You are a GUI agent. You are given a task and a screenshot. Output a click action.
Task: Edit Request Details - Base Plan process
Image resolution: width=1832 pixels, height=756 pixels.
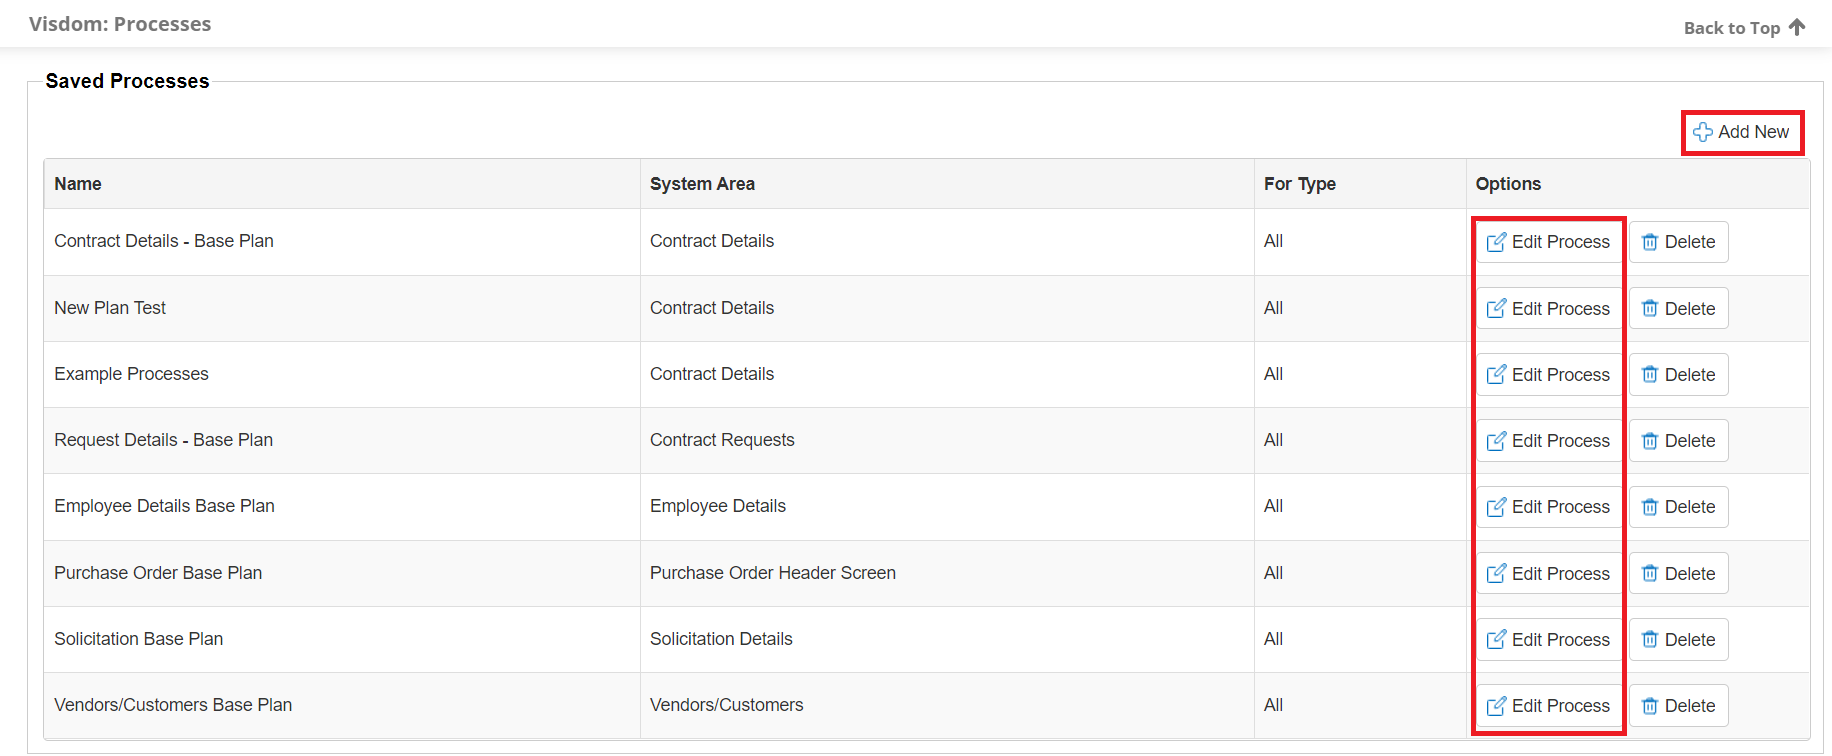tap(1549, 441)
